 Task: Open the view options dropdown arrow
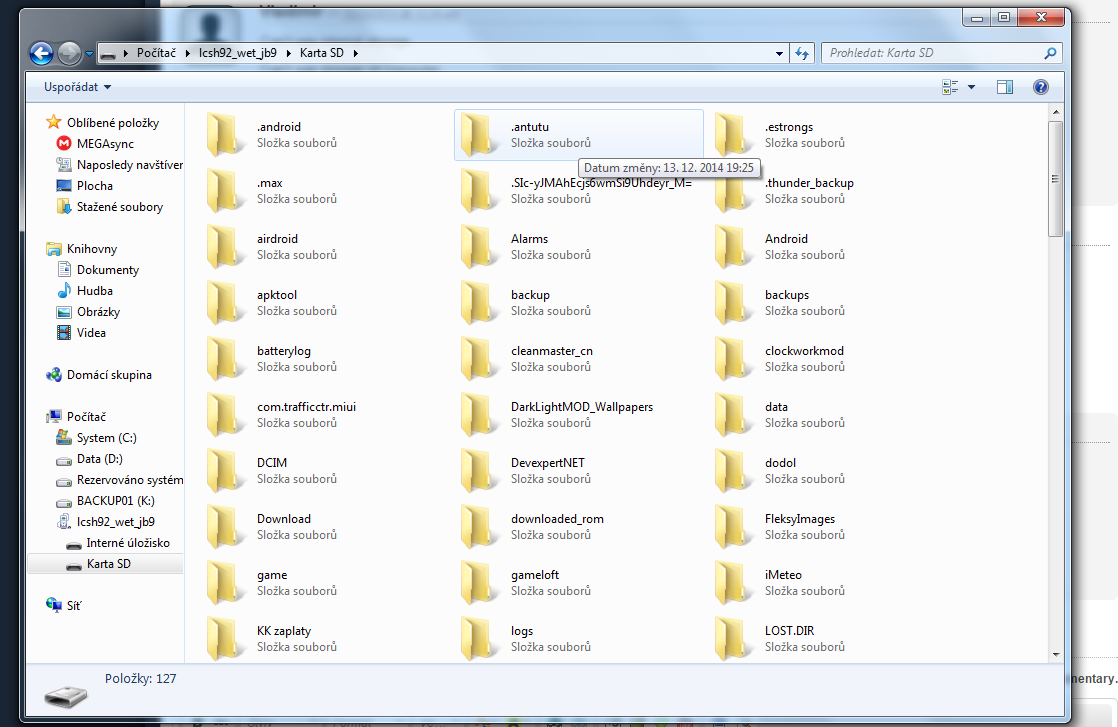tap(971, 87)
